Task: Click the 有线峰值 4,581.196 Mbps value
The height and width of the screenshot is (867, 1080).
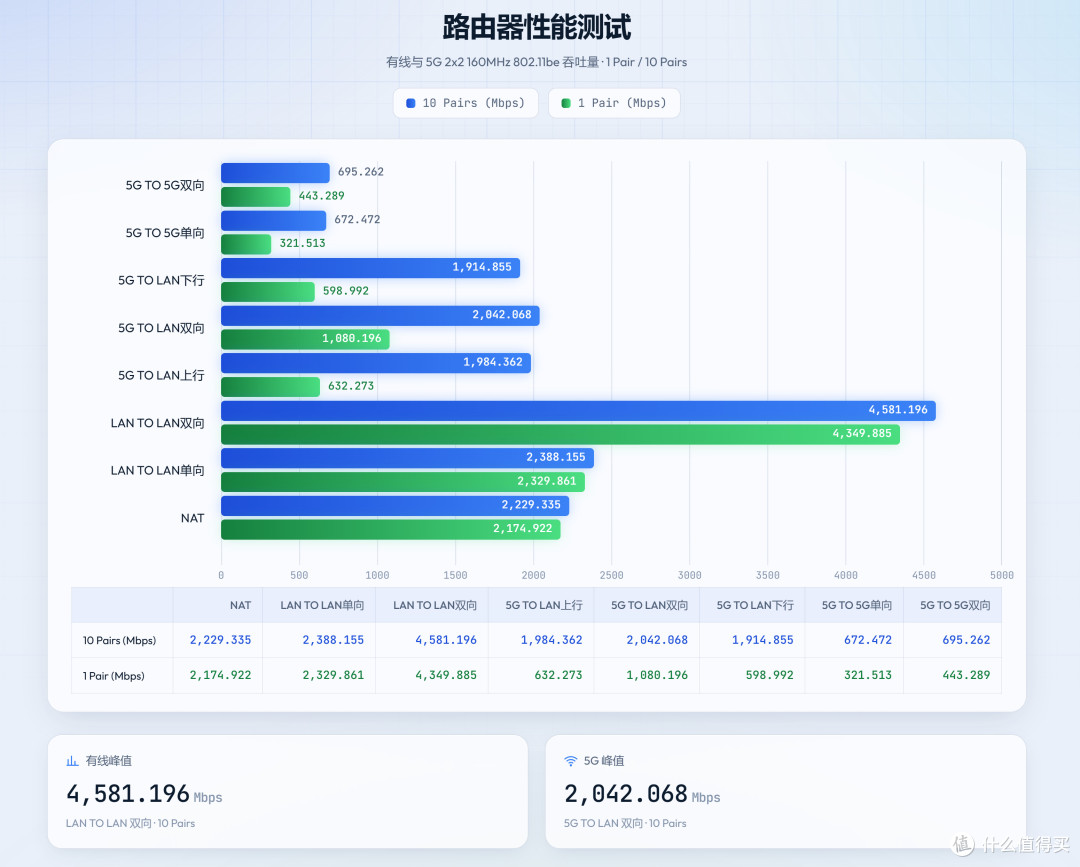Action: pos(144,794)
